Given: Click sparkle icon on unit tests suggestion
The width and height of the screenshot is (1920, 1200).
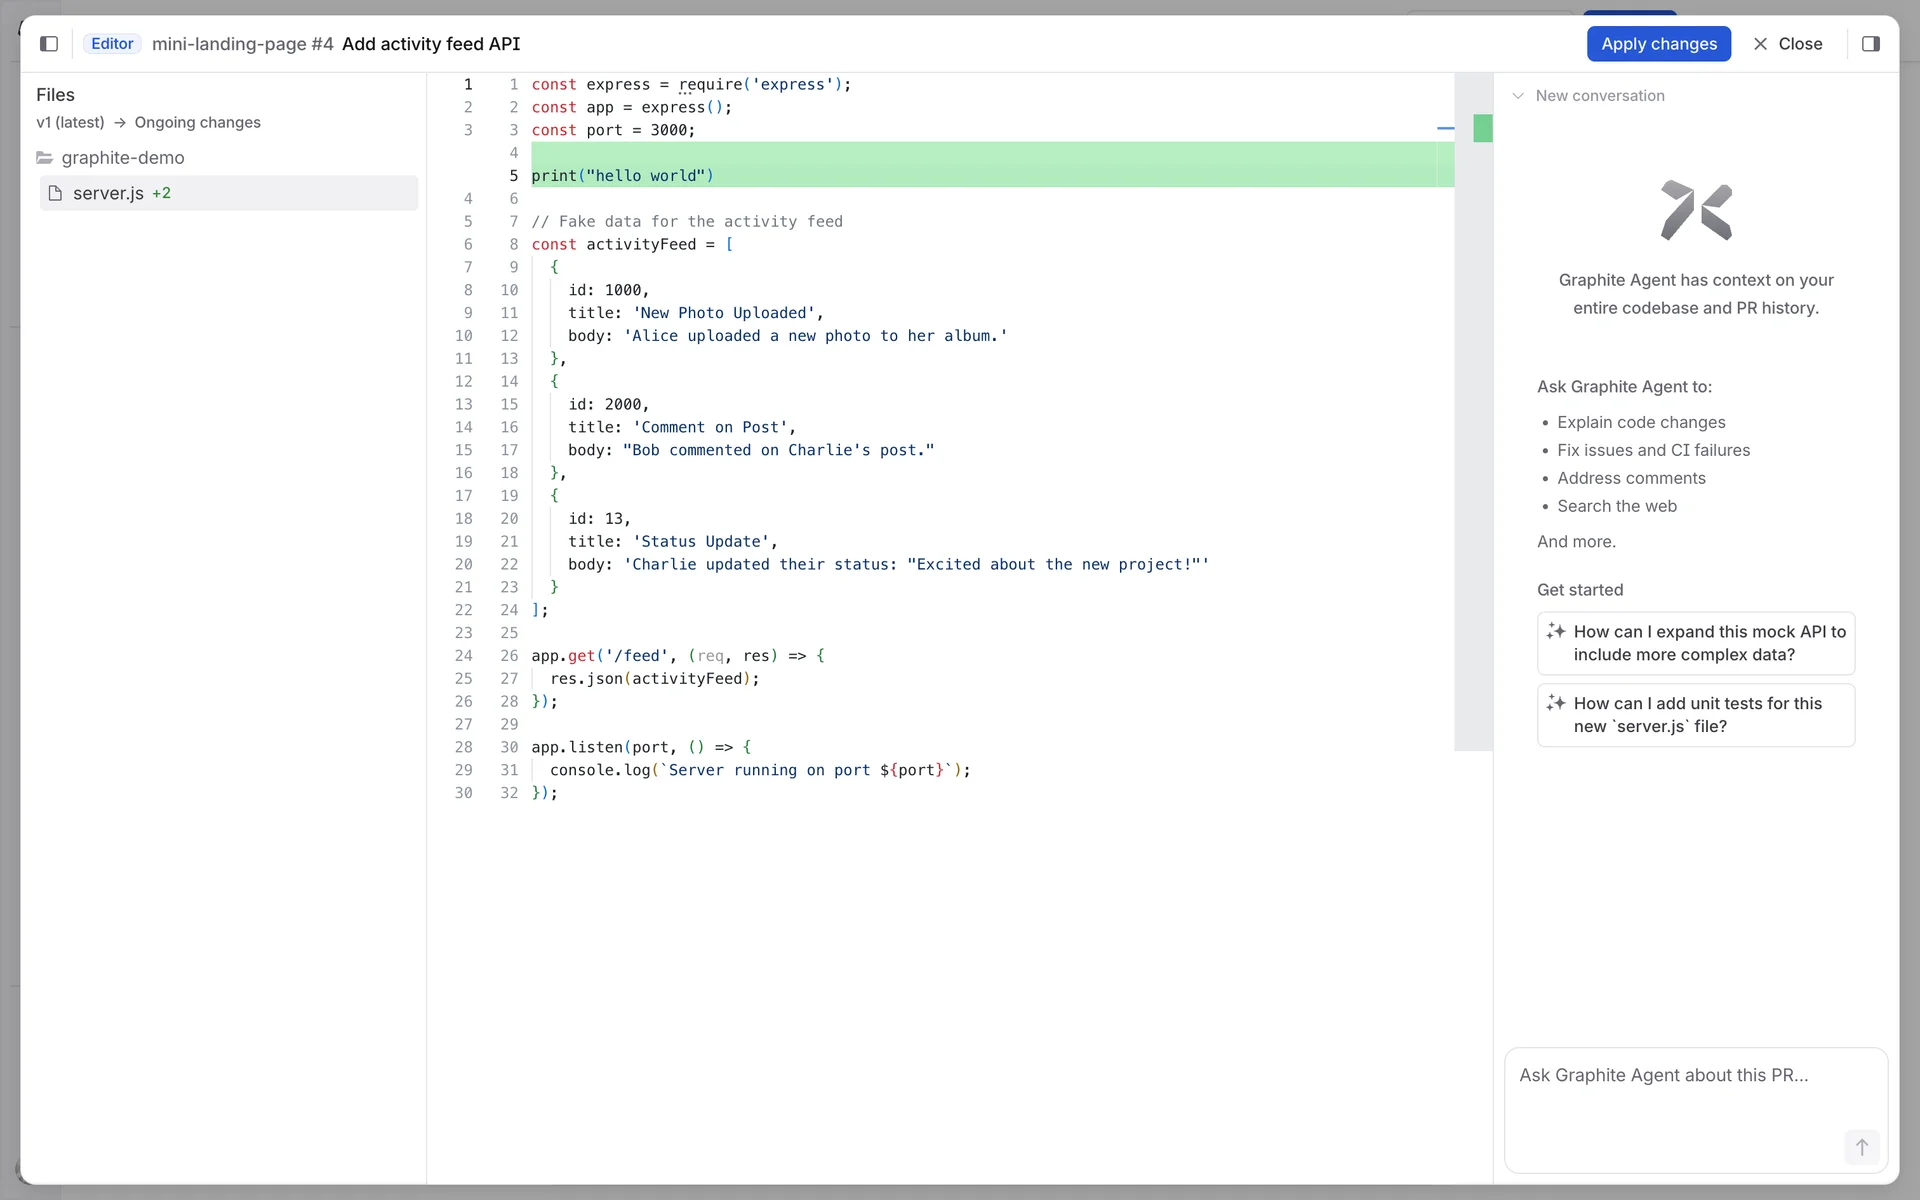Looking at the screenshot, I should (x=1555, y=703).
